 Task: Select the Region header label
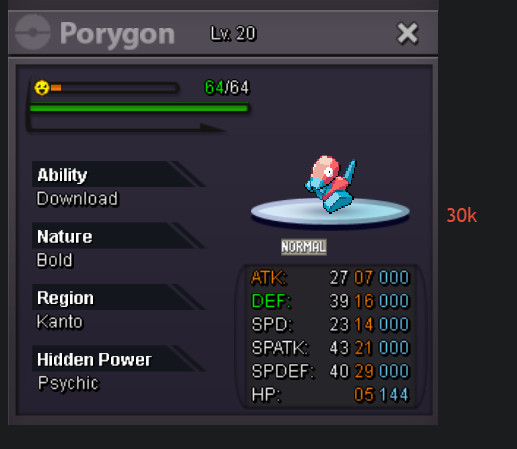coord(65,298)
